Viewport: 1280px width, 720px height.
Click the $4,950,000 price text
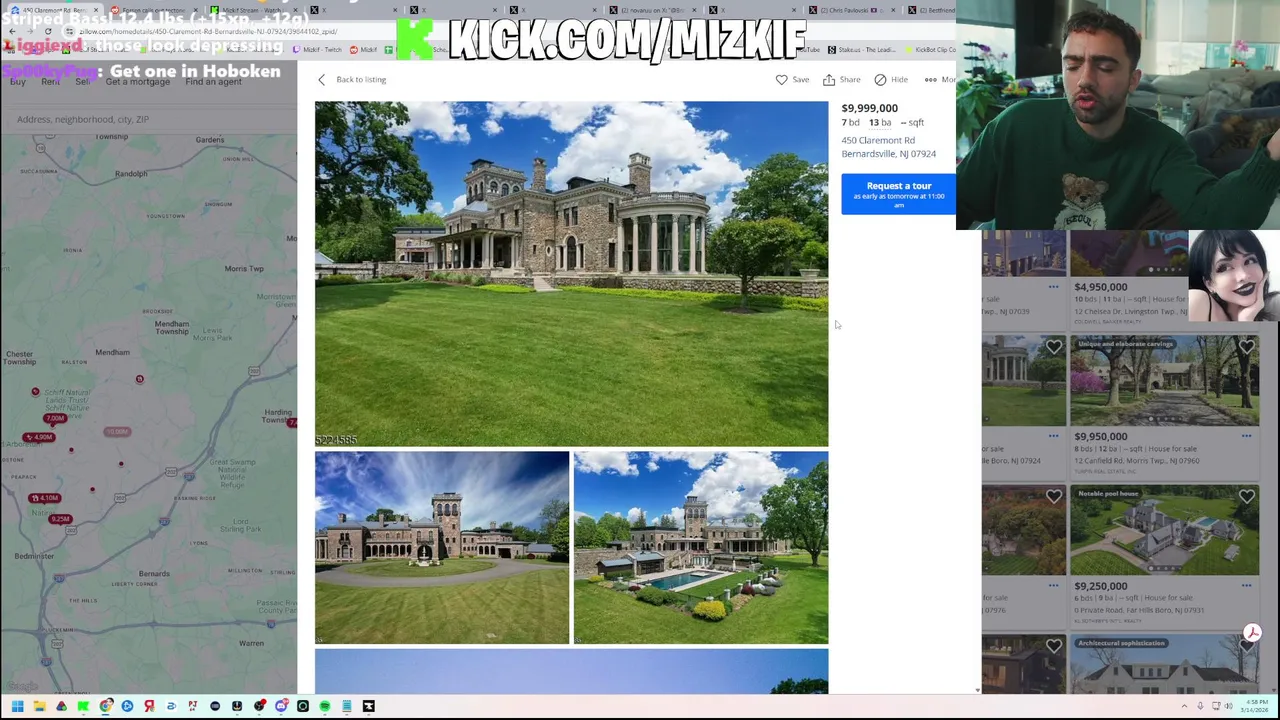click(x=1101, y=287)
